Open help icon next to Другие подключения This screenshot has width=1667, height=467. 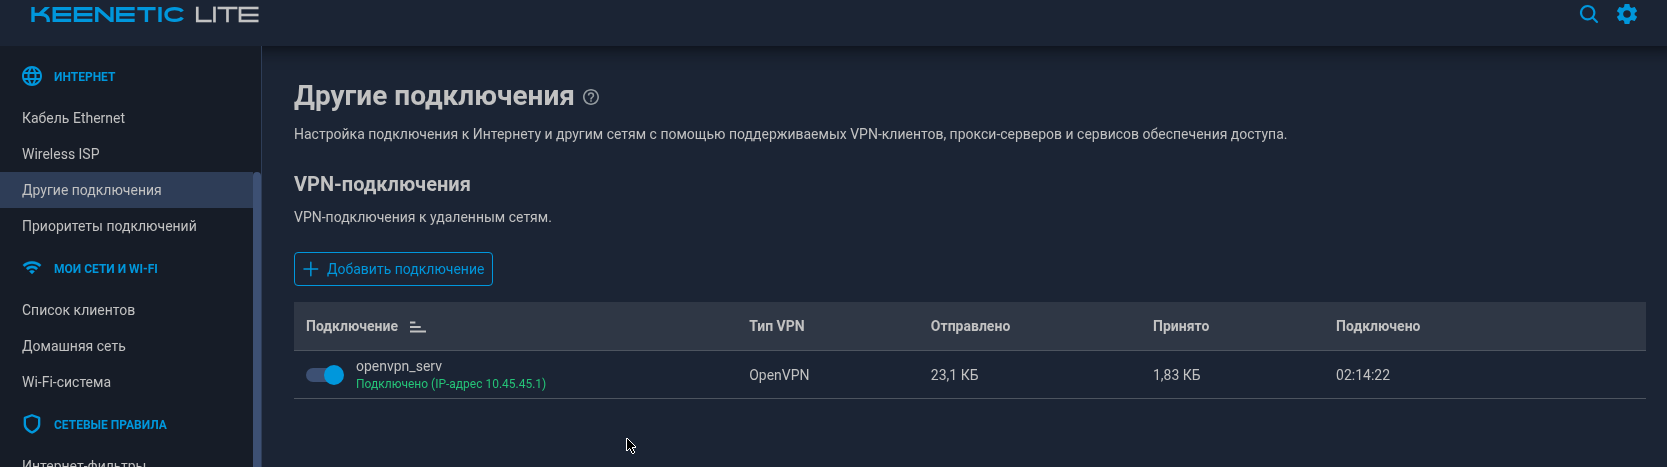point(591,97)
